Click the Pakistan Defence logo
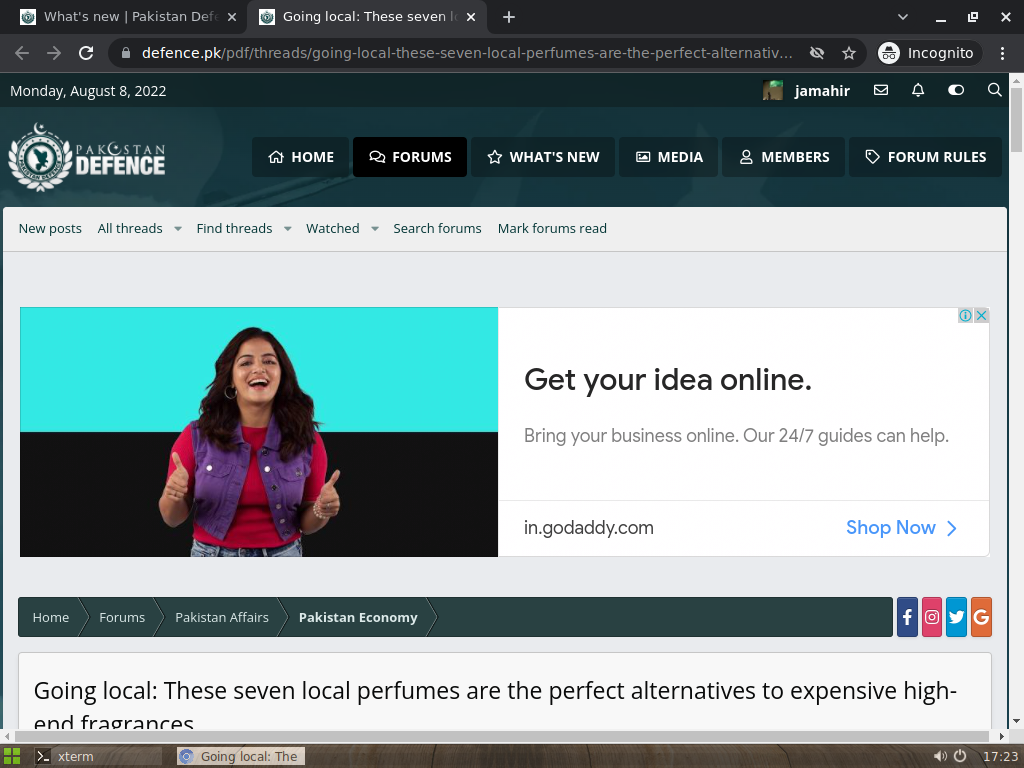Image resolution: width=1024 pixels, height=768 pixels. pyautogui.click(x=86, y=157)
